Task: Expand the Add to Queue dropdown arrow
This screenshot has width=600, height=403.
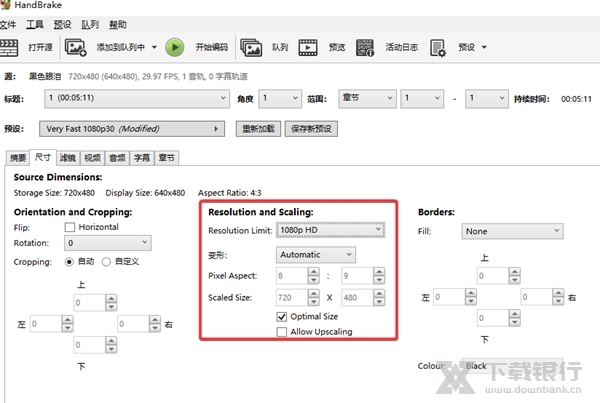Action: pos(154,47)
